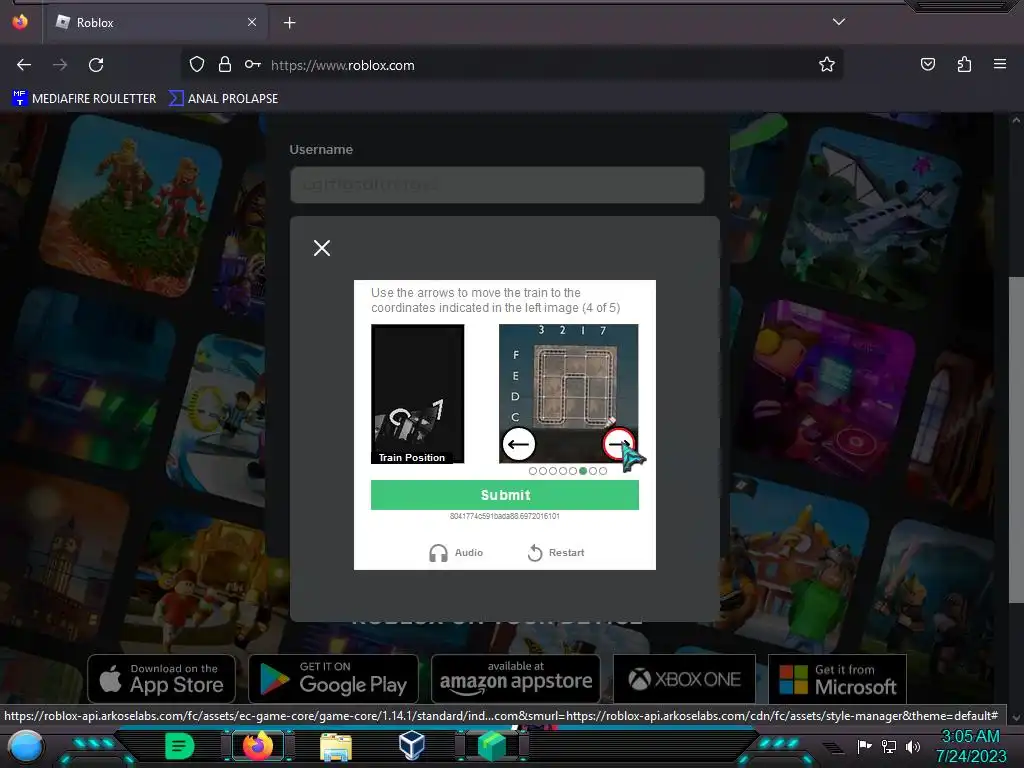Open the Amazon Appstore badge

click(x=516, y=679)
